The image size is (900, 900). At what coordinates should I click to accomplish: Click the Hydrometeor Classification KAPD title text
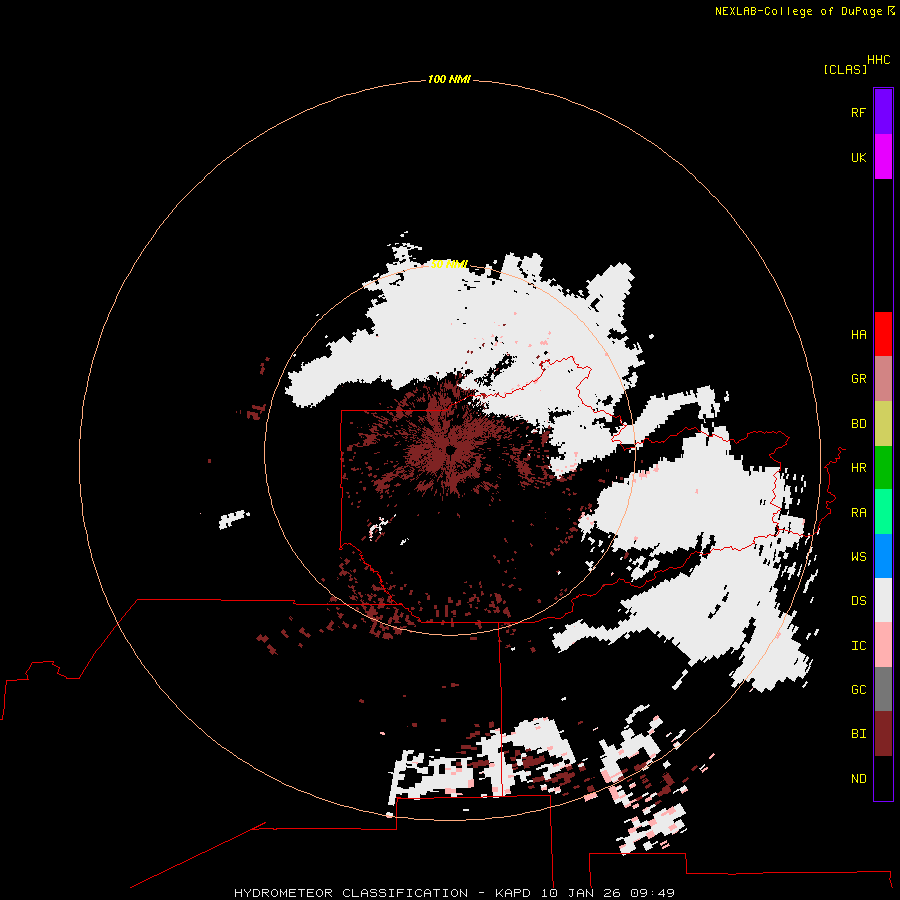(x=454, y=893)
